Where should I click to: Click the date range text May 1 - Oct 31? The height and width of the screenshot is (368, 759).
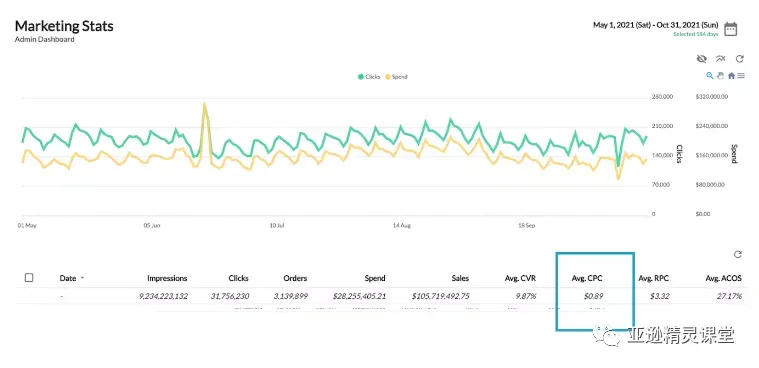[x=655, y=26]
